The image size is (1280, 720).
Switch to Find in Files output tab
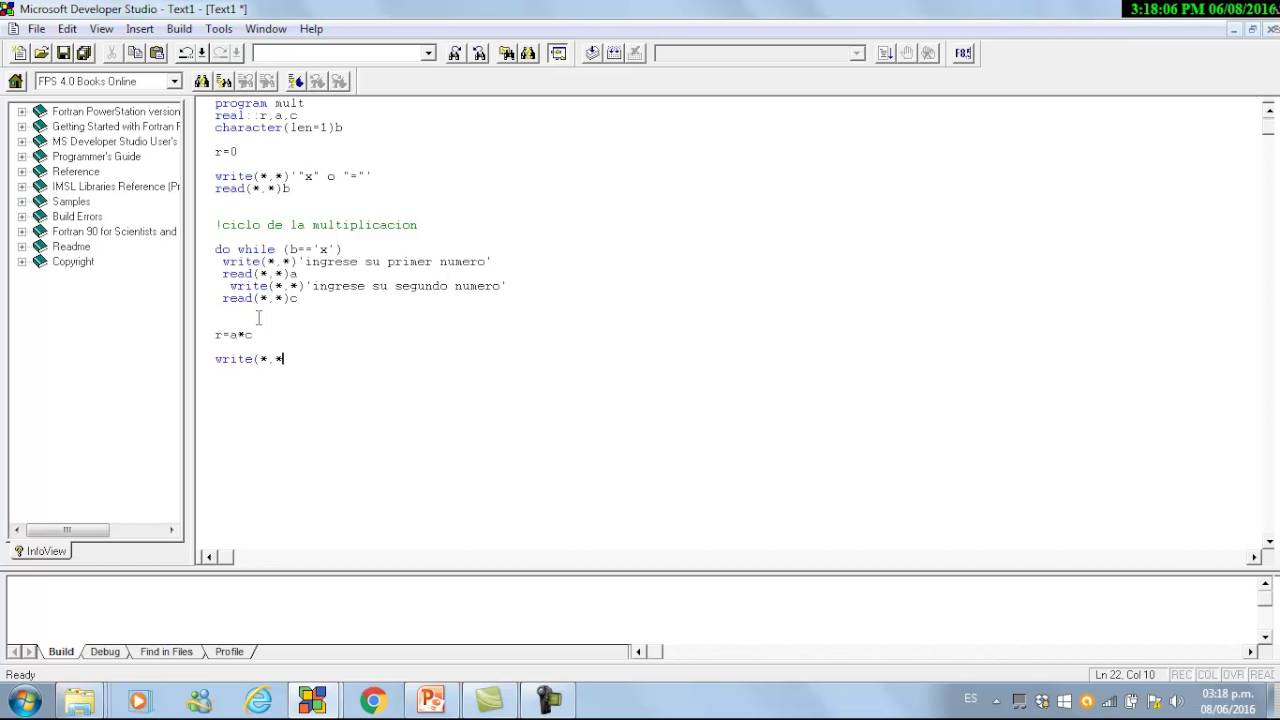166,652
